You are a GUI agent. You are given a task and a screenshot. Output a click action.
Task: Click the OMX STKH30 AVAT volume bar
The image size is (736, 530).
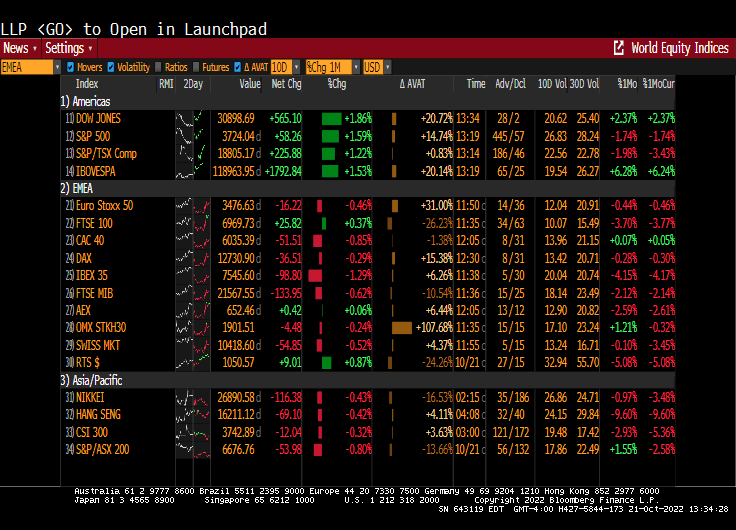click(401, 327)
